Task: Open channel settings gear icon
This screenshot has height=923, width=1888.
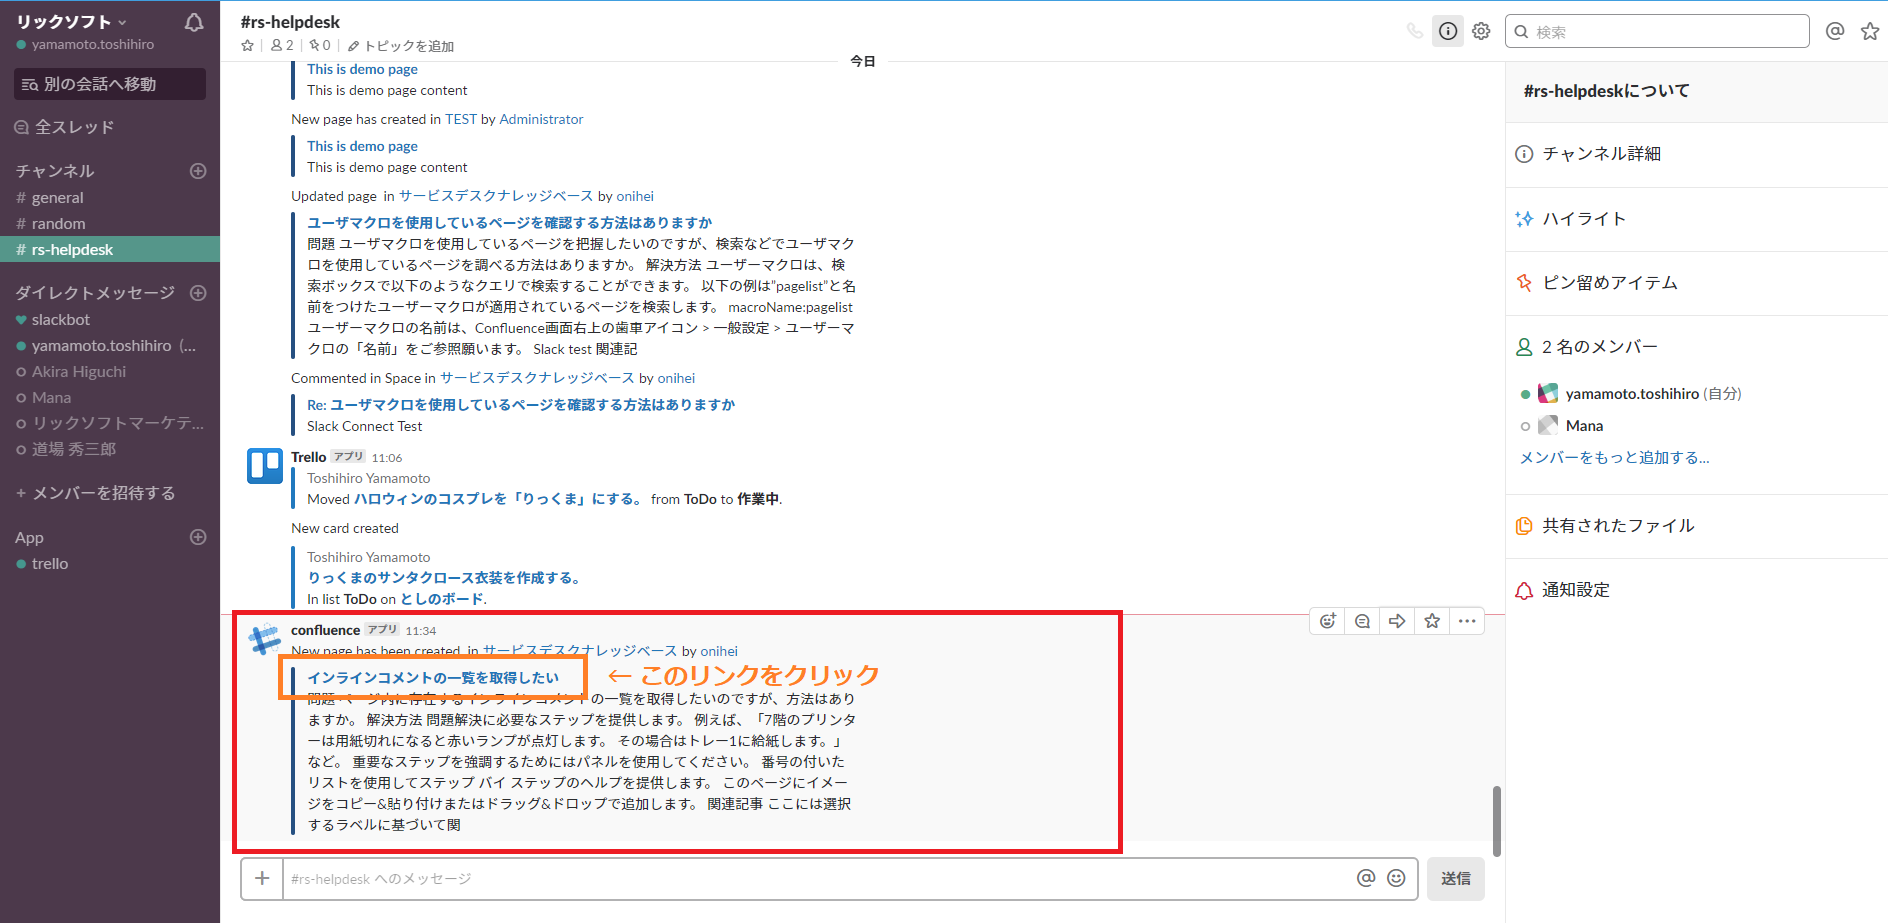Action: (x=1481, y=31)
